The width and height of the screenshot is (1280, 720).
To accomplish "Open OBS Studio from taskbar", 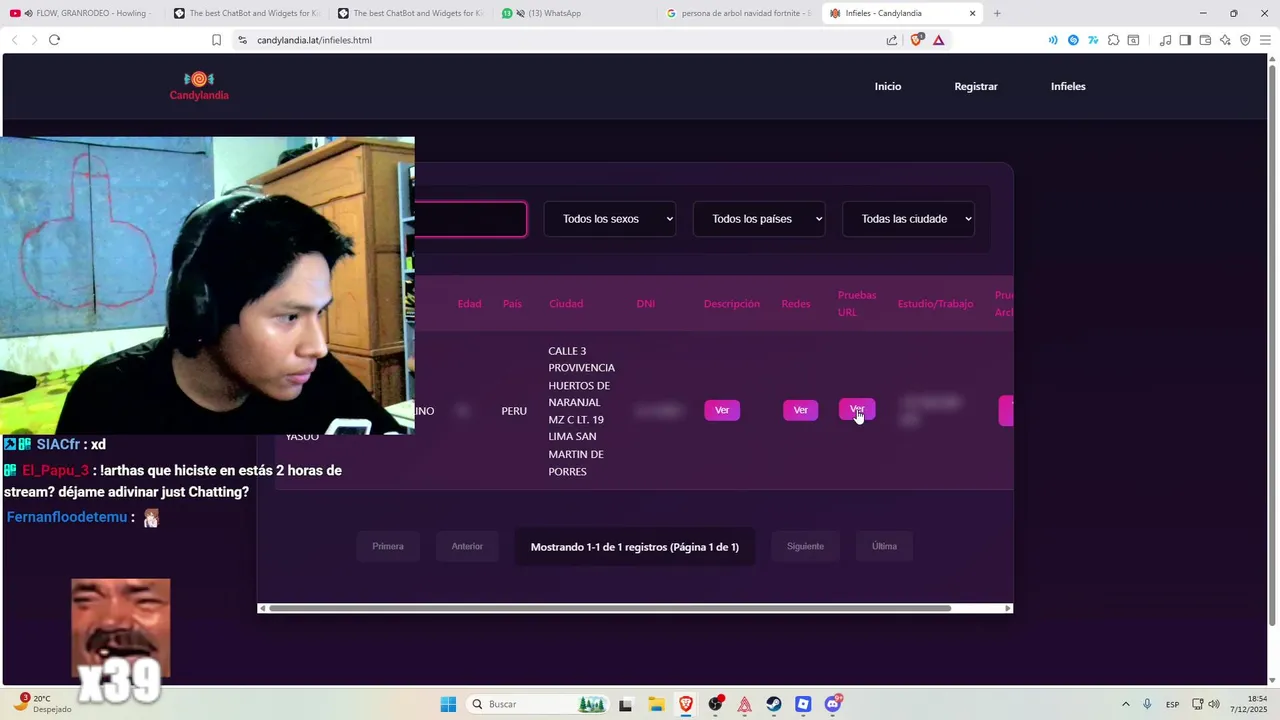I will (715, 704).
